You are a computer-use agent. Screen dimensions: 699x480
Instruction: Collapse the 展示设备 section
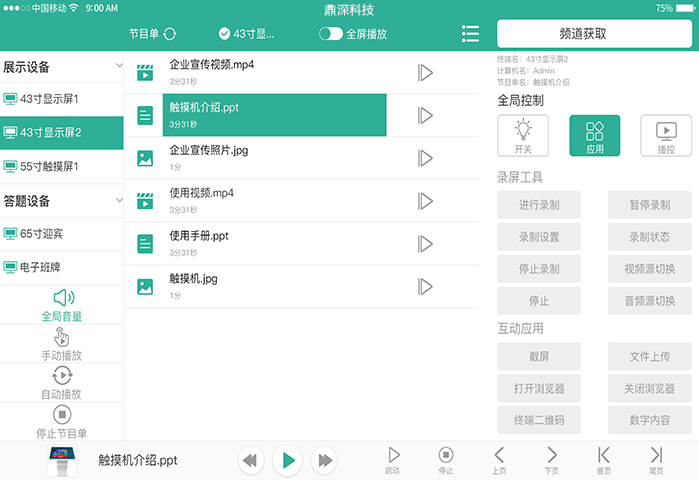coord(118,67)
